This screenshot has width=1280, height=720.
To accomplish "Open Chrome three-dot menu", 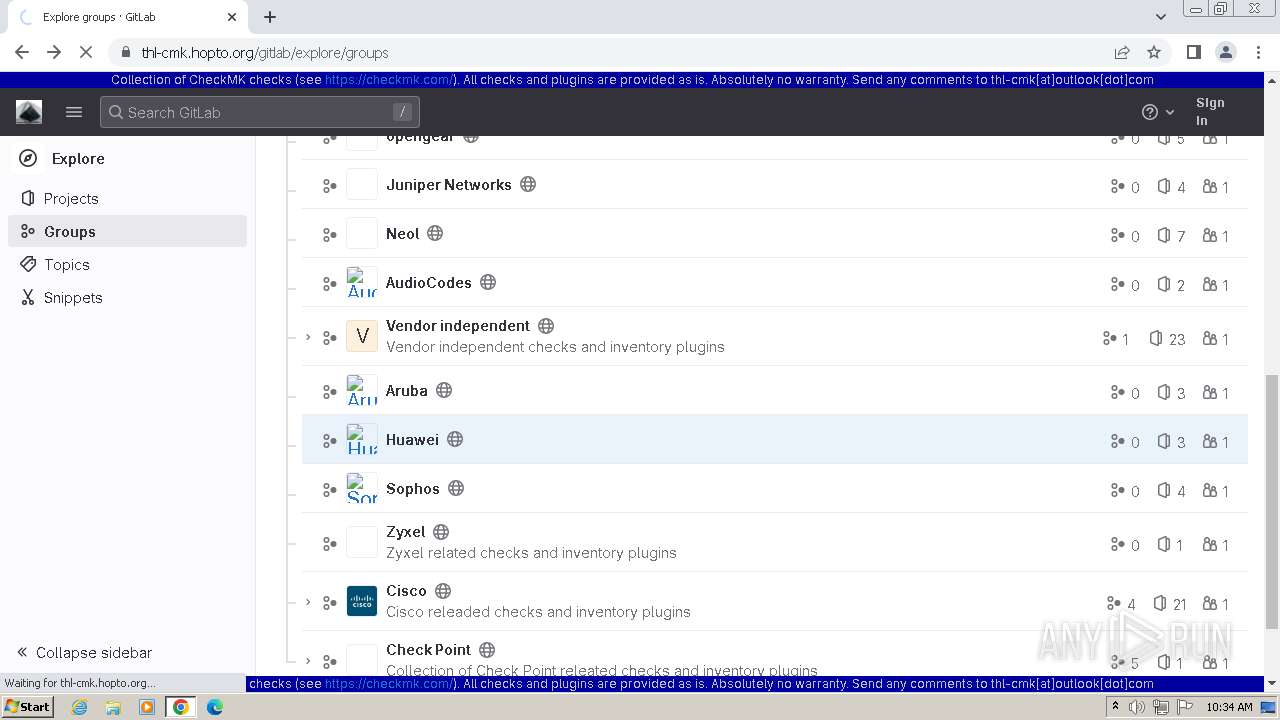I will click(1257, 52).
